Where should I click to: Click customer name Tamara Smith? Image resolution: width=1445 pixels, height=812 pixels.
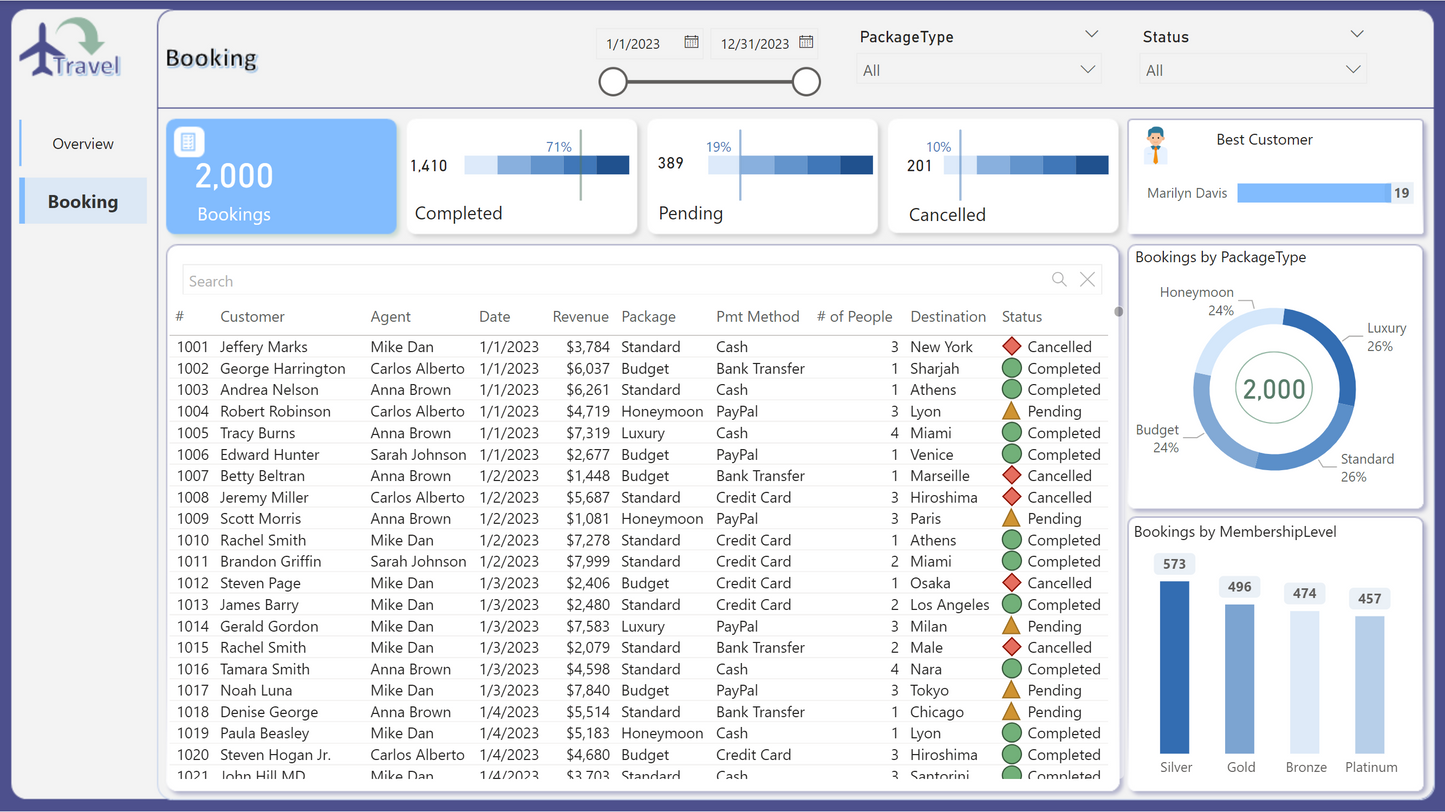click(265, 669)
